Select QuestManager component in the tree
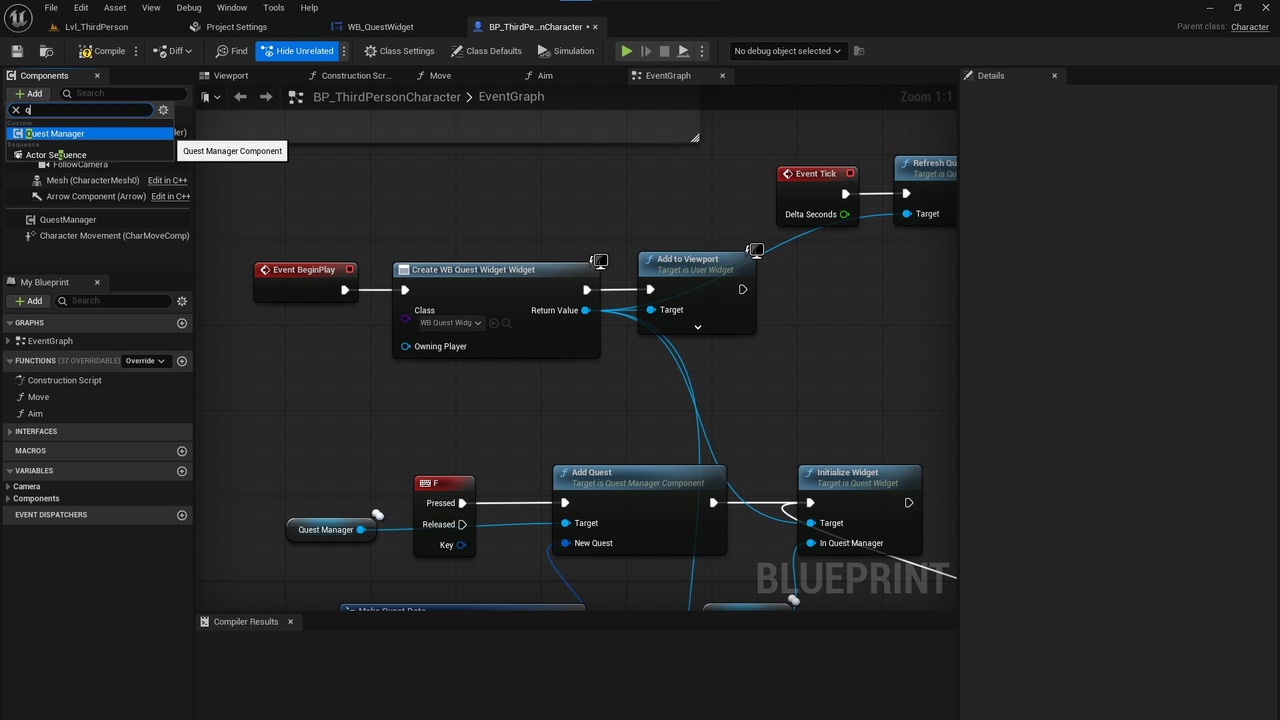The image size is (1280, 720). (68, 220)
